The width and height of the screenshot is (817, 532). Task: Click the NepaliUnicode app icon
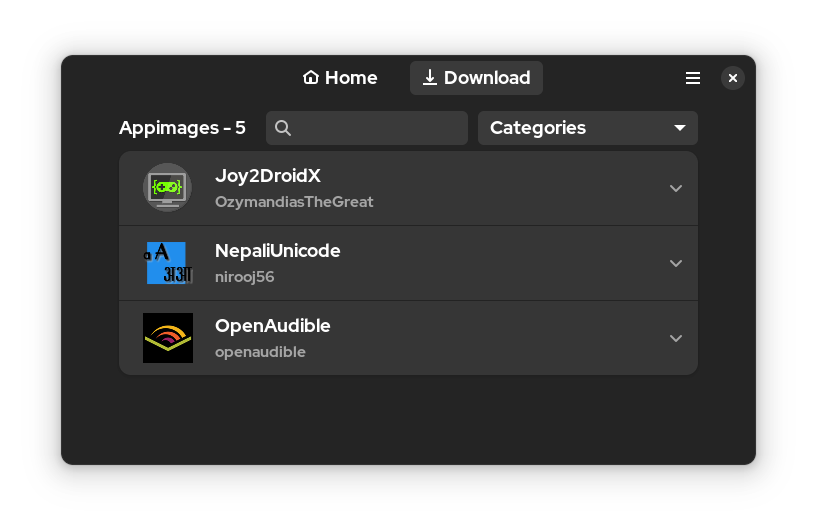pos(168,263)
